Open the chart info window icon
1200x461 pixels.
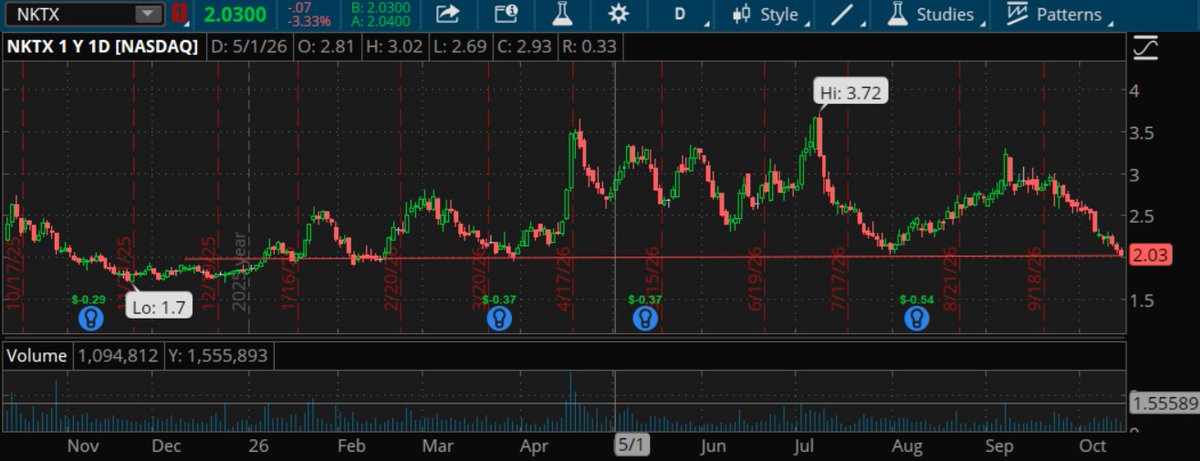(507, 14)
